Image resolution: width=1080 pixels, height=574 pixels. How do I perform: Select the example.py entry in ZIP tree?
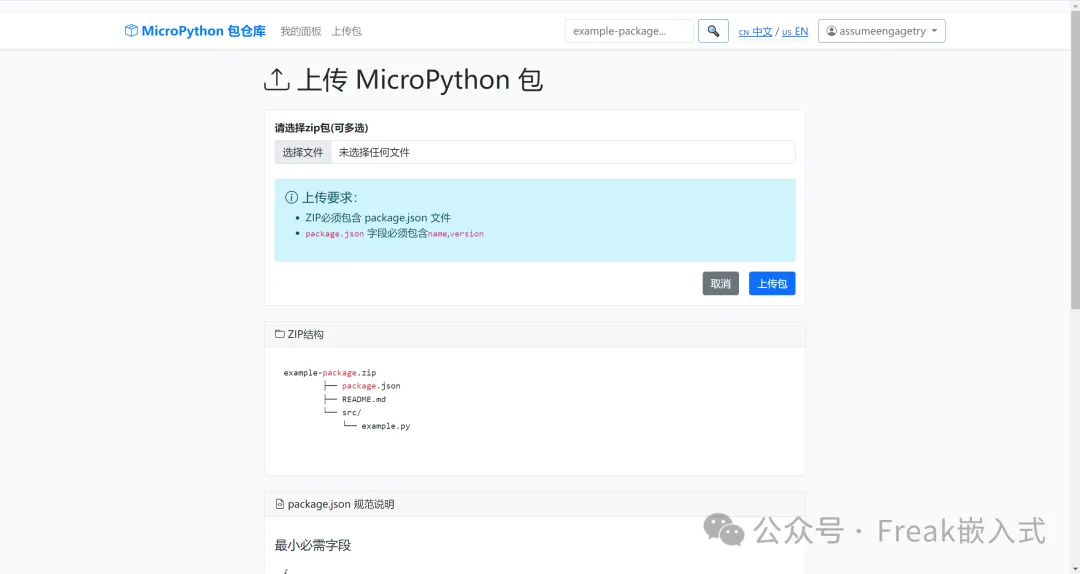[386, 426]
